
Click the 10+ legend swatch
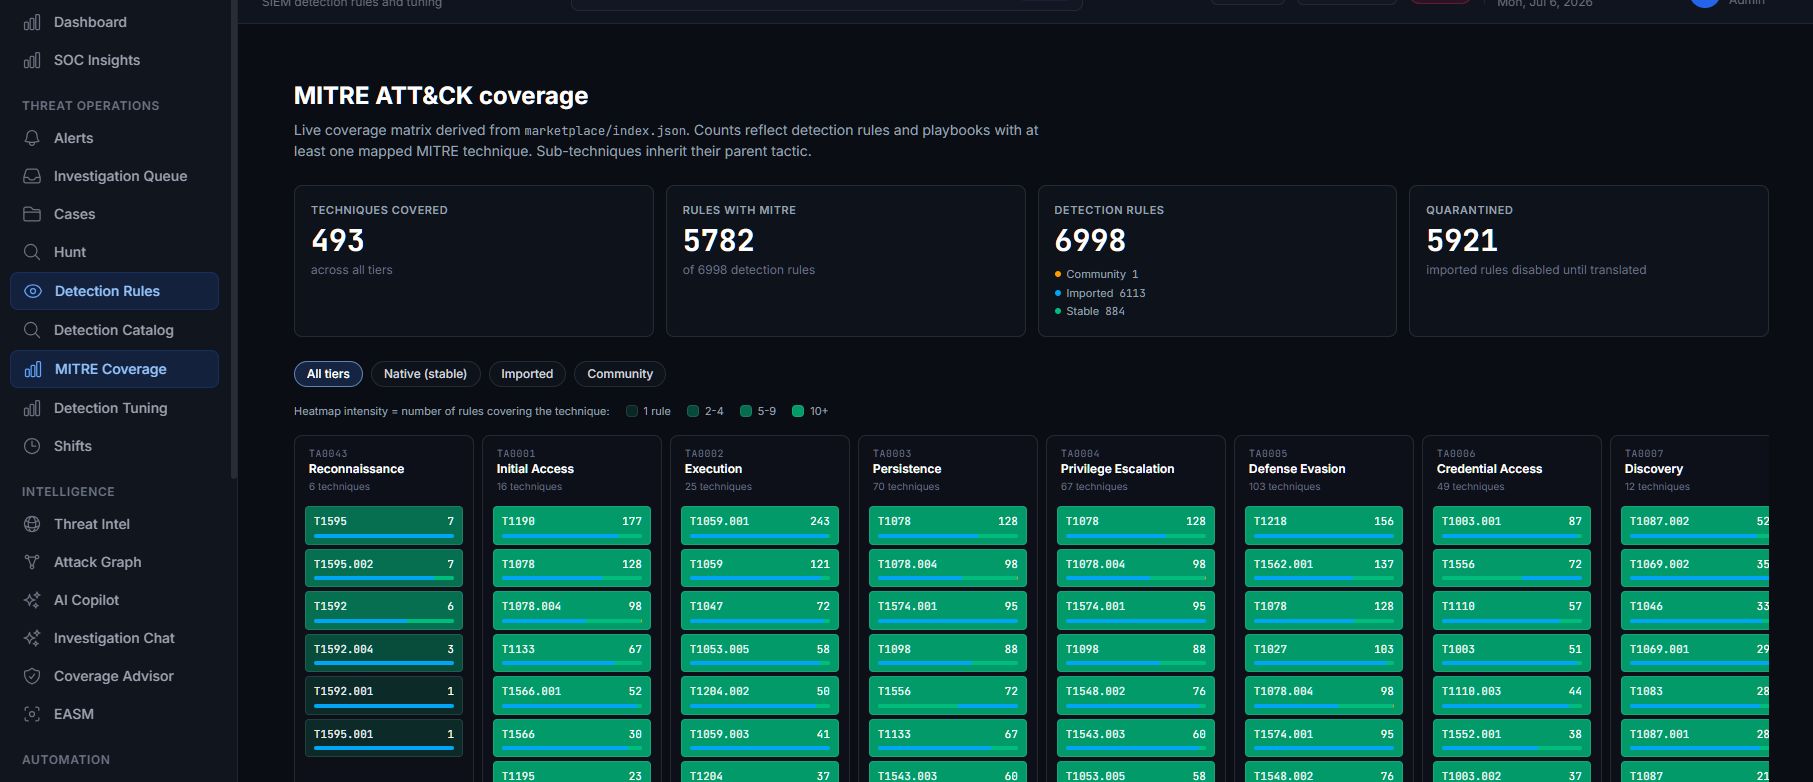[798, 411]
